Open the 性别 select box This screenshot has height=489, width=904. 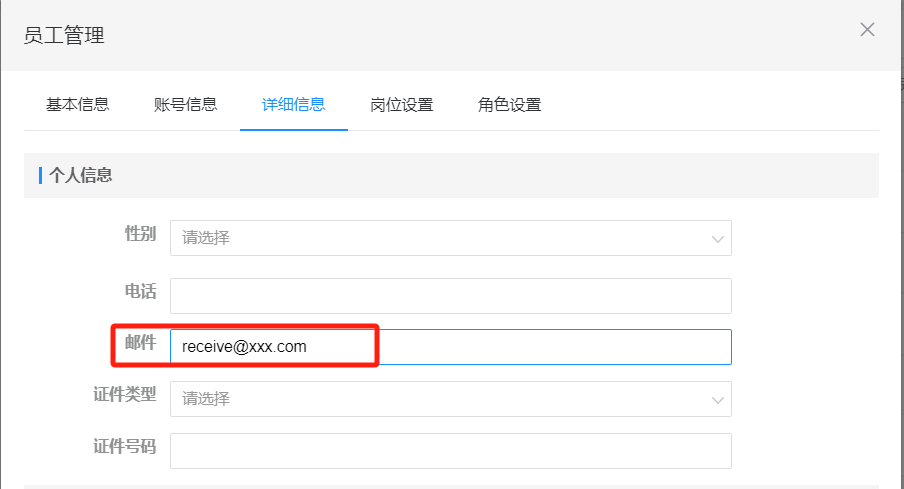pos(440,238)
